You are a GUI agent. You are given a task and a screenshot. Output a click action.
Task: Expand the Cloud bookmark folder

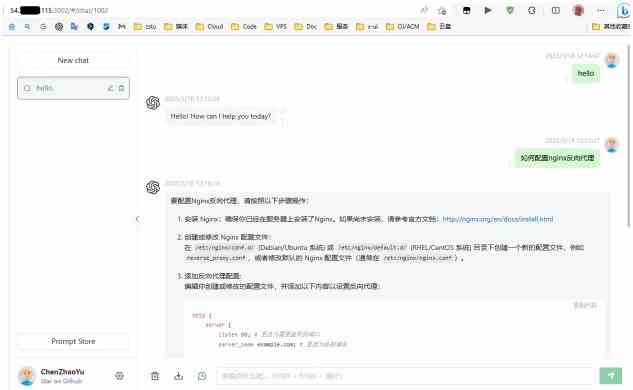[x=209, y=27]
